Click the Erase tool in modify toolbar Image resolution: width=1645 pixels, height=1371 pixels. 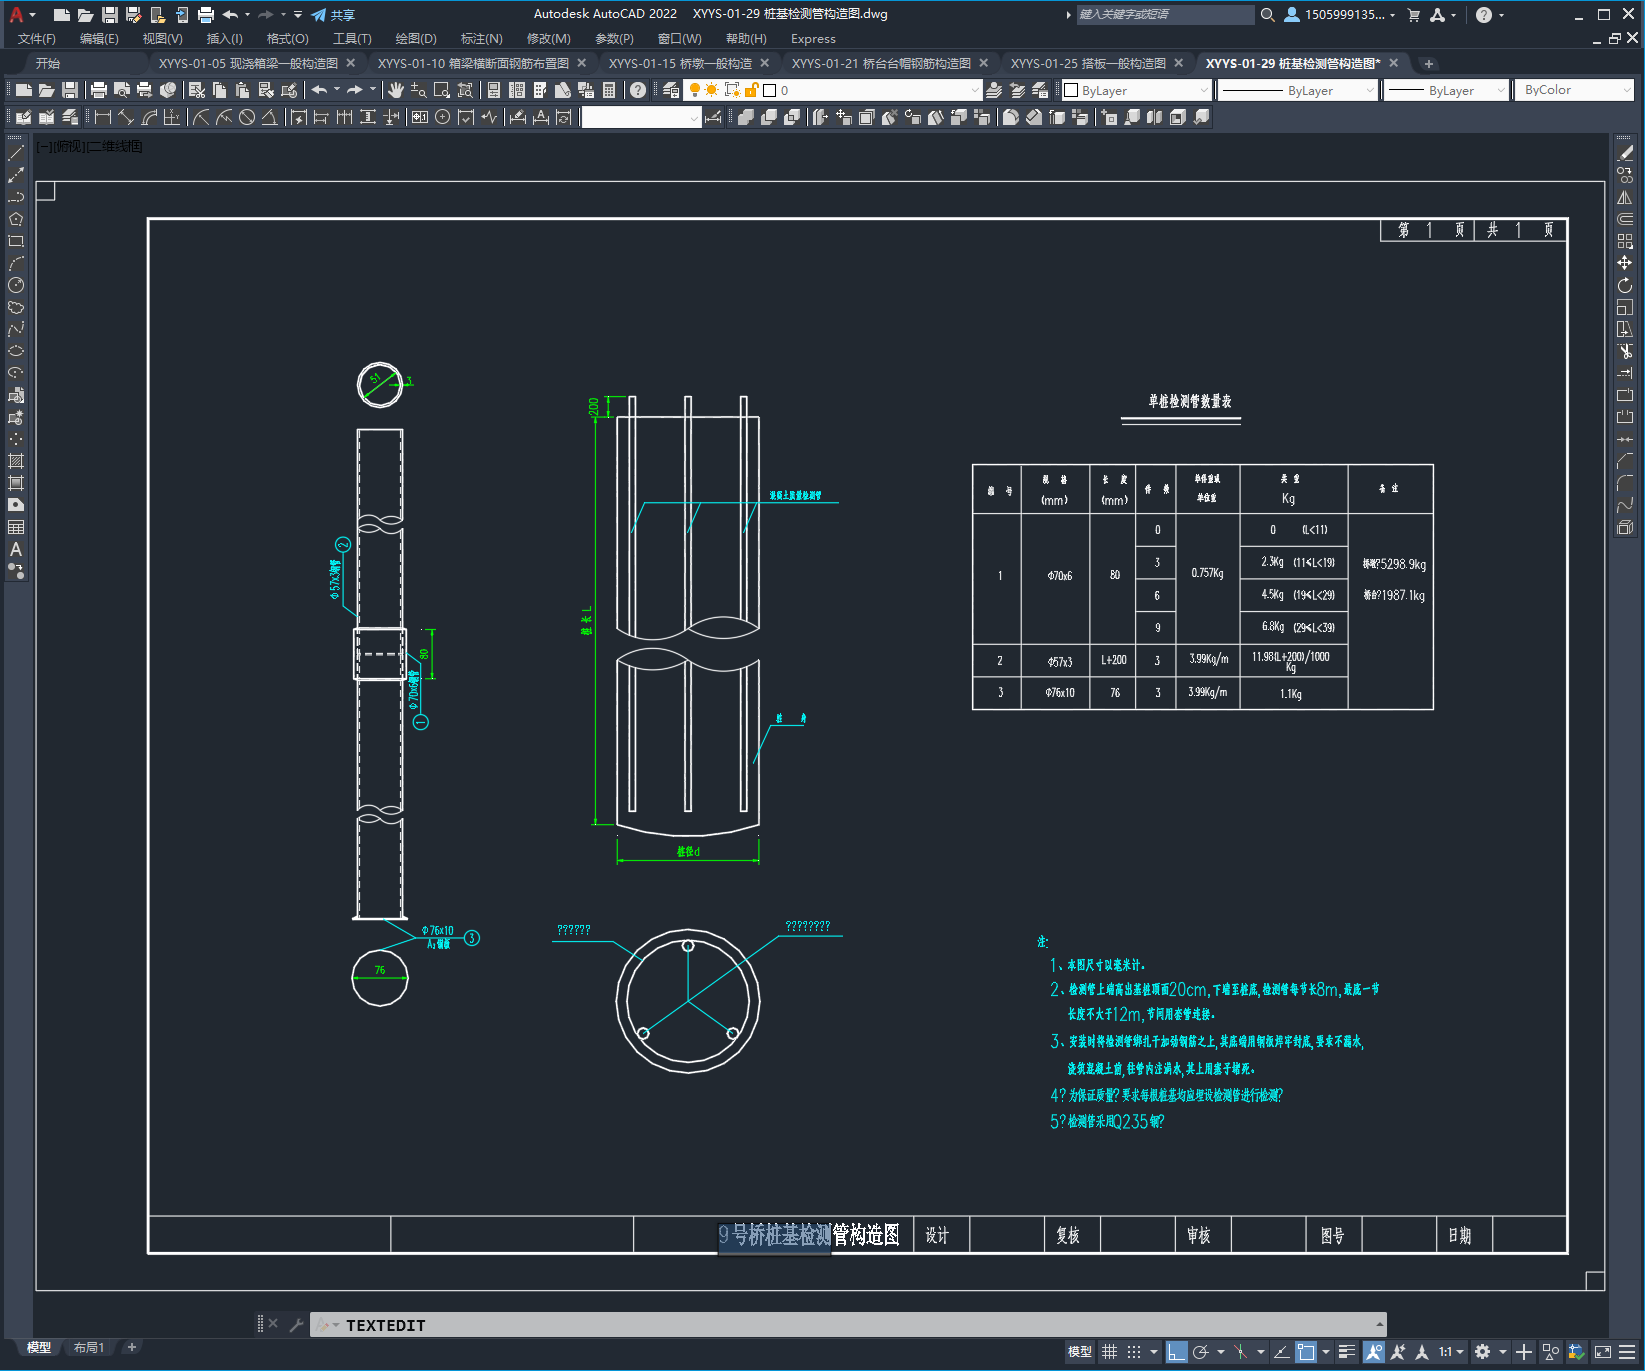pyautogui.click(x=1625, y=153)
